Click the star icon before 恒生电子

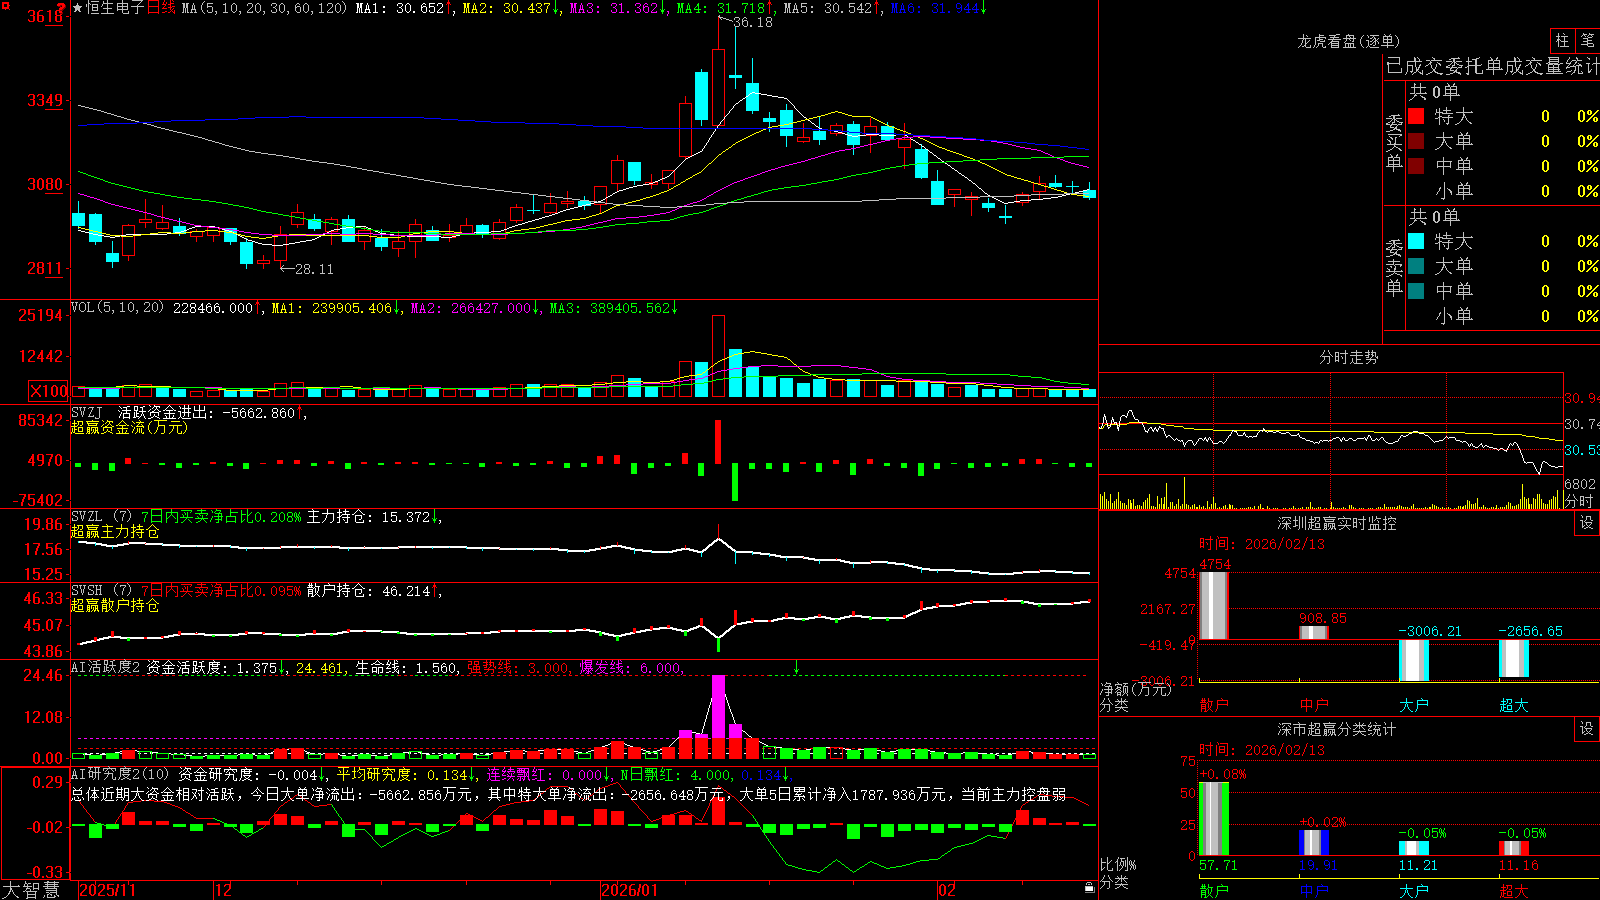coord(78,8)
